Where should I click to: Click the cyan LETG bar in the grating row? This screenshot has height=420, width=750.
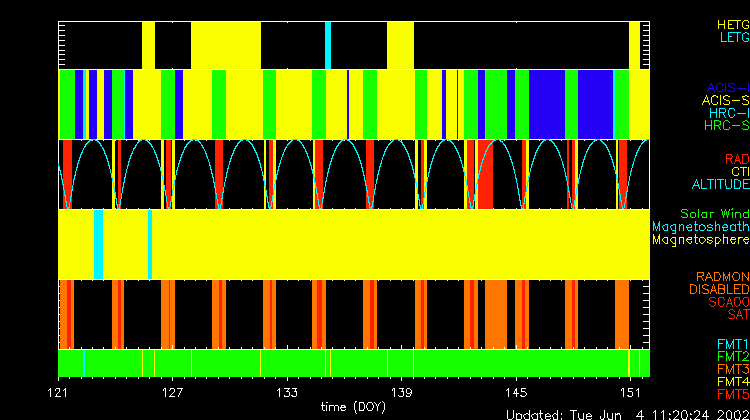click(x=328, y=45)
